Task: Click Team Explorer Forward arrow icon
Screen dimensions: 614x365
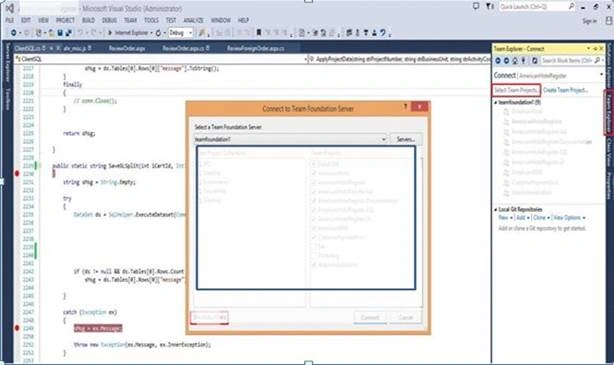Action: 506,61
